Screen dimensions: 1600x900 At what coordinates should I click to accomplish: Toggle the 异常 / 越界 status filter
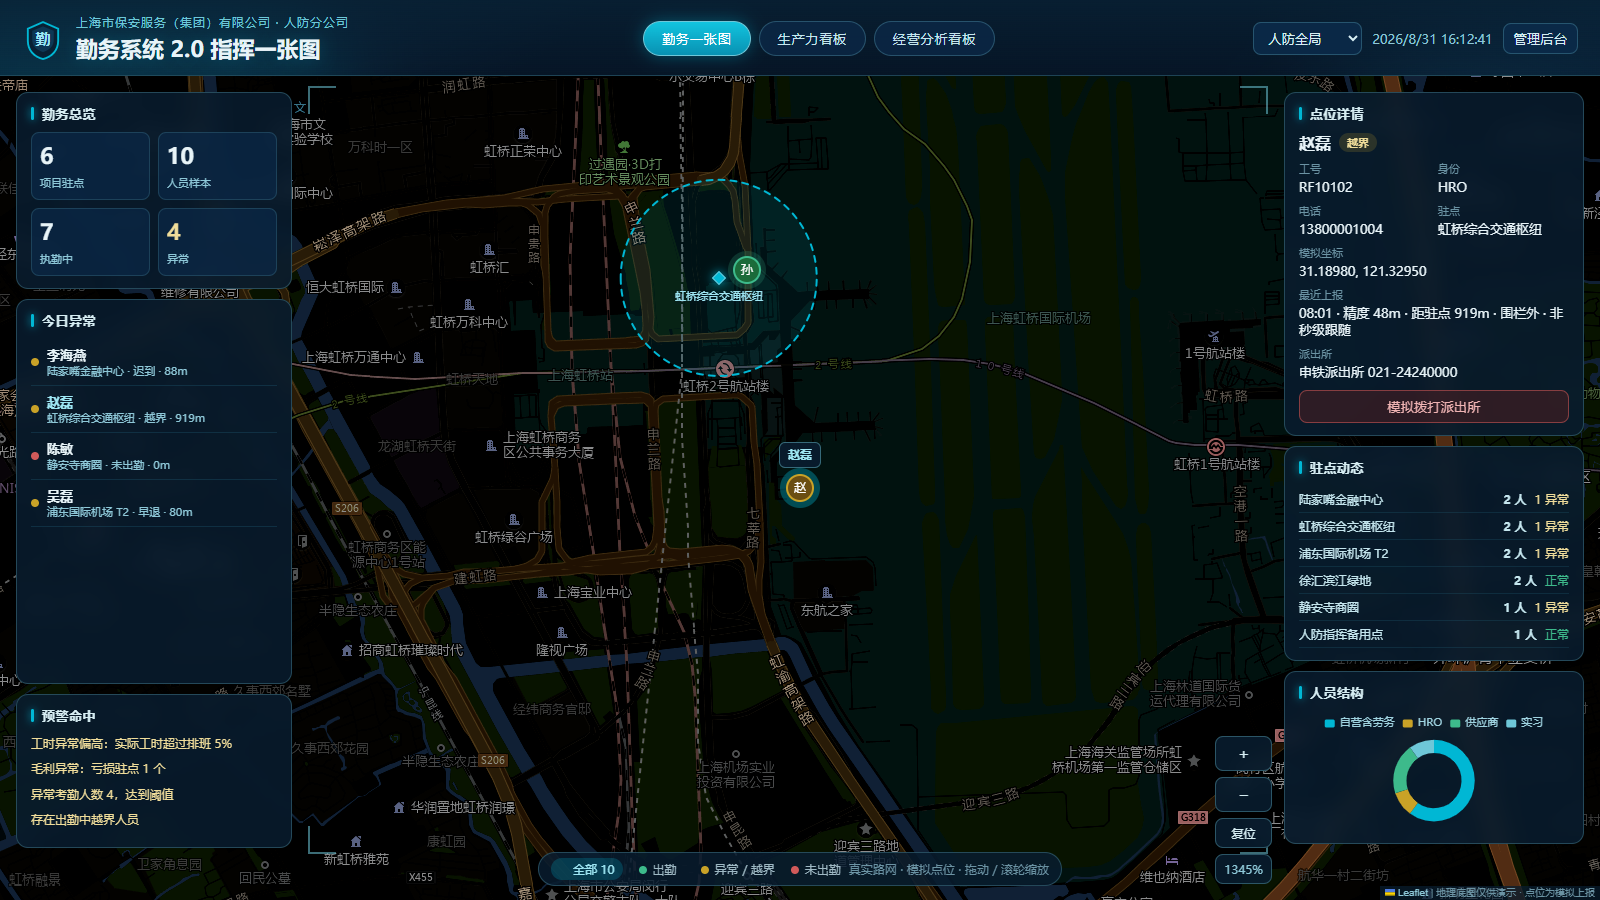[738, 870]
